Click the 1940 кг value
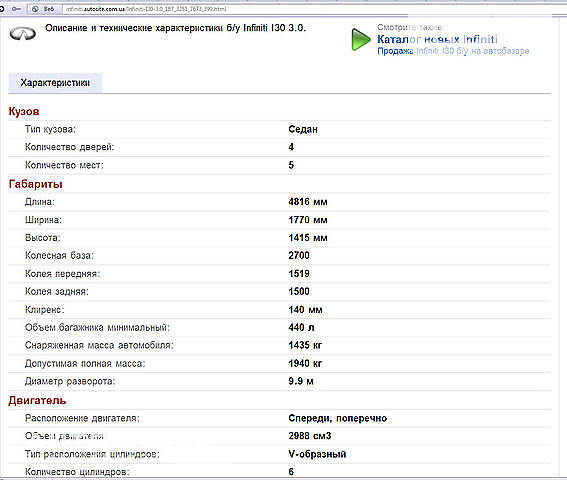This screenshot has height=480, width=567. (x=305, y=364)
